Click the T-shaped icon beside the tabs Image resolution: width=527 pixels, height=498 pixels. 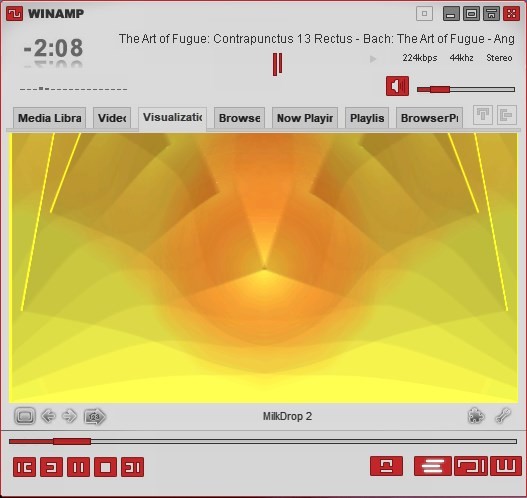pyautogui.click(x=483, y=115)
